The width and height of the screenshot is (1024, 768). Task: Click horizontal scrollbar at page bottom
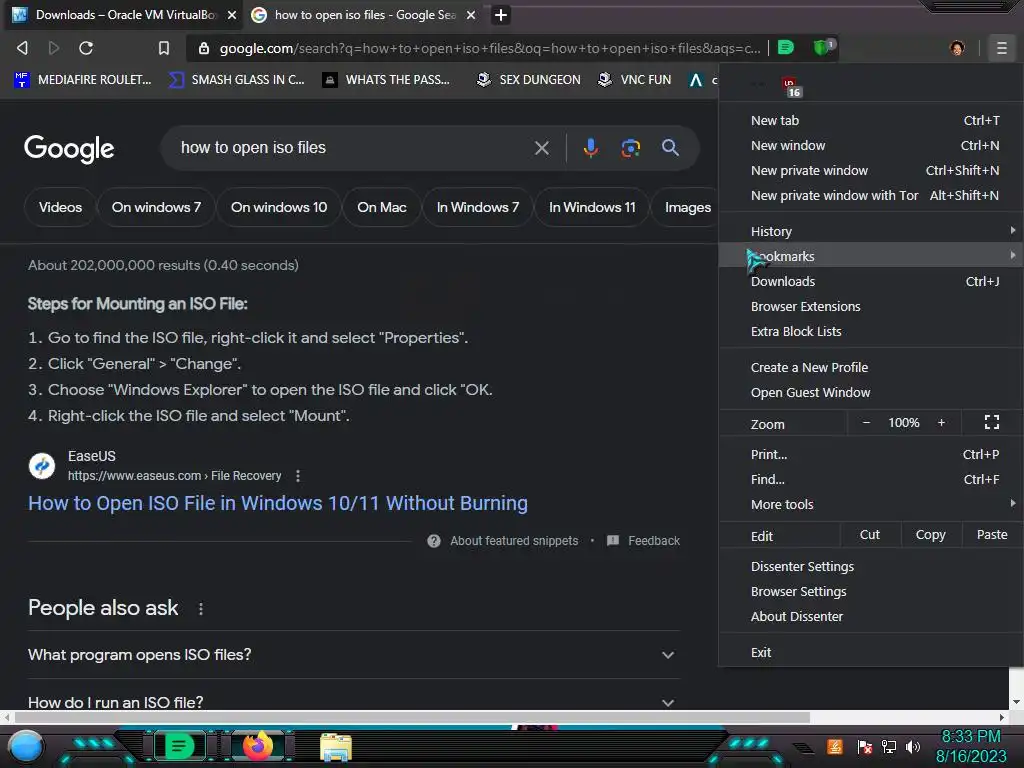coord(411,717)
